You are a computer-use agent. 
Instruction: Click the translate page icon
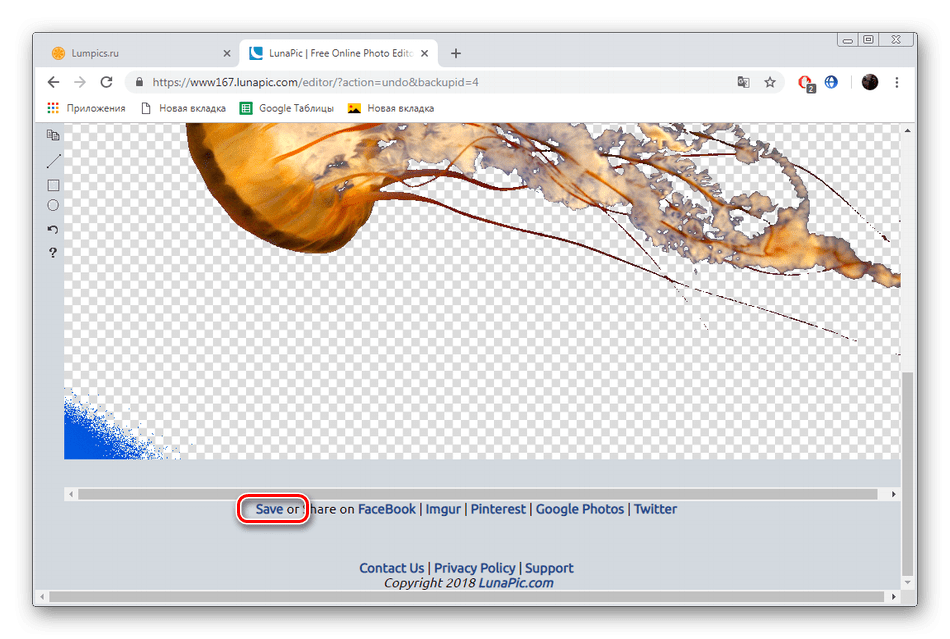743,82
